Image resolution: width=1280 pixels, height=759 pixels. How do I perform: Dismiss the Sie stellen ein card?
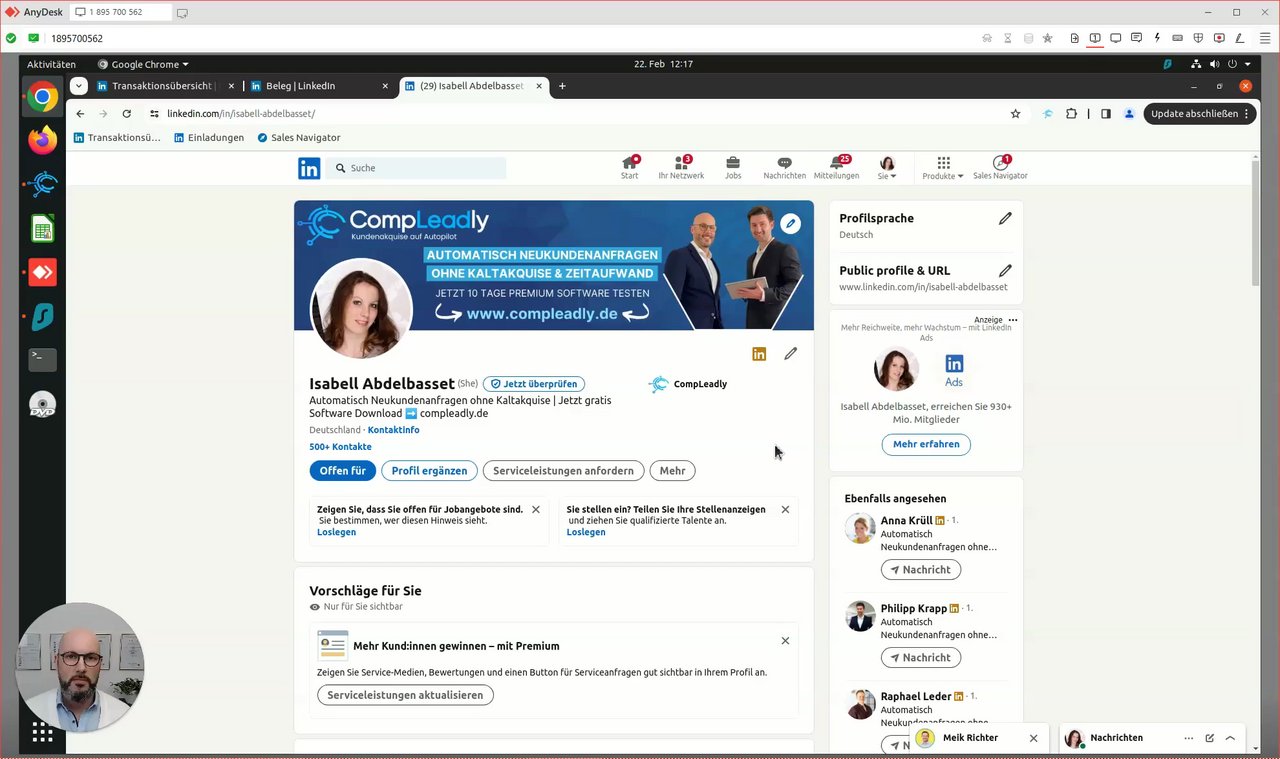pyautogui.click(x=785, y=509)
